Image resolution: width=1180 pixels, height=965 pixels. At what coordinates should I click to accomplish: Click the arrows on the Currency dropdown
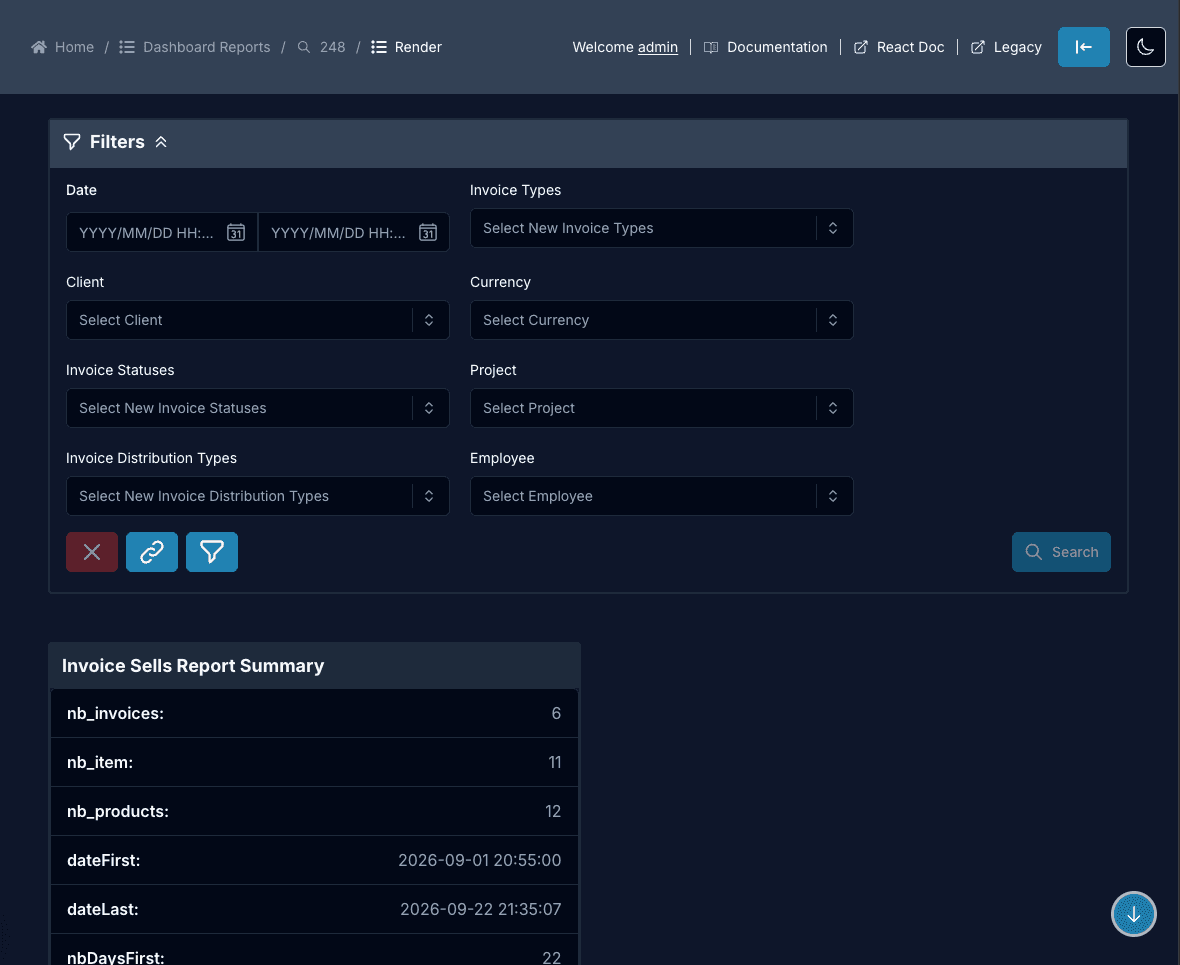833,320
